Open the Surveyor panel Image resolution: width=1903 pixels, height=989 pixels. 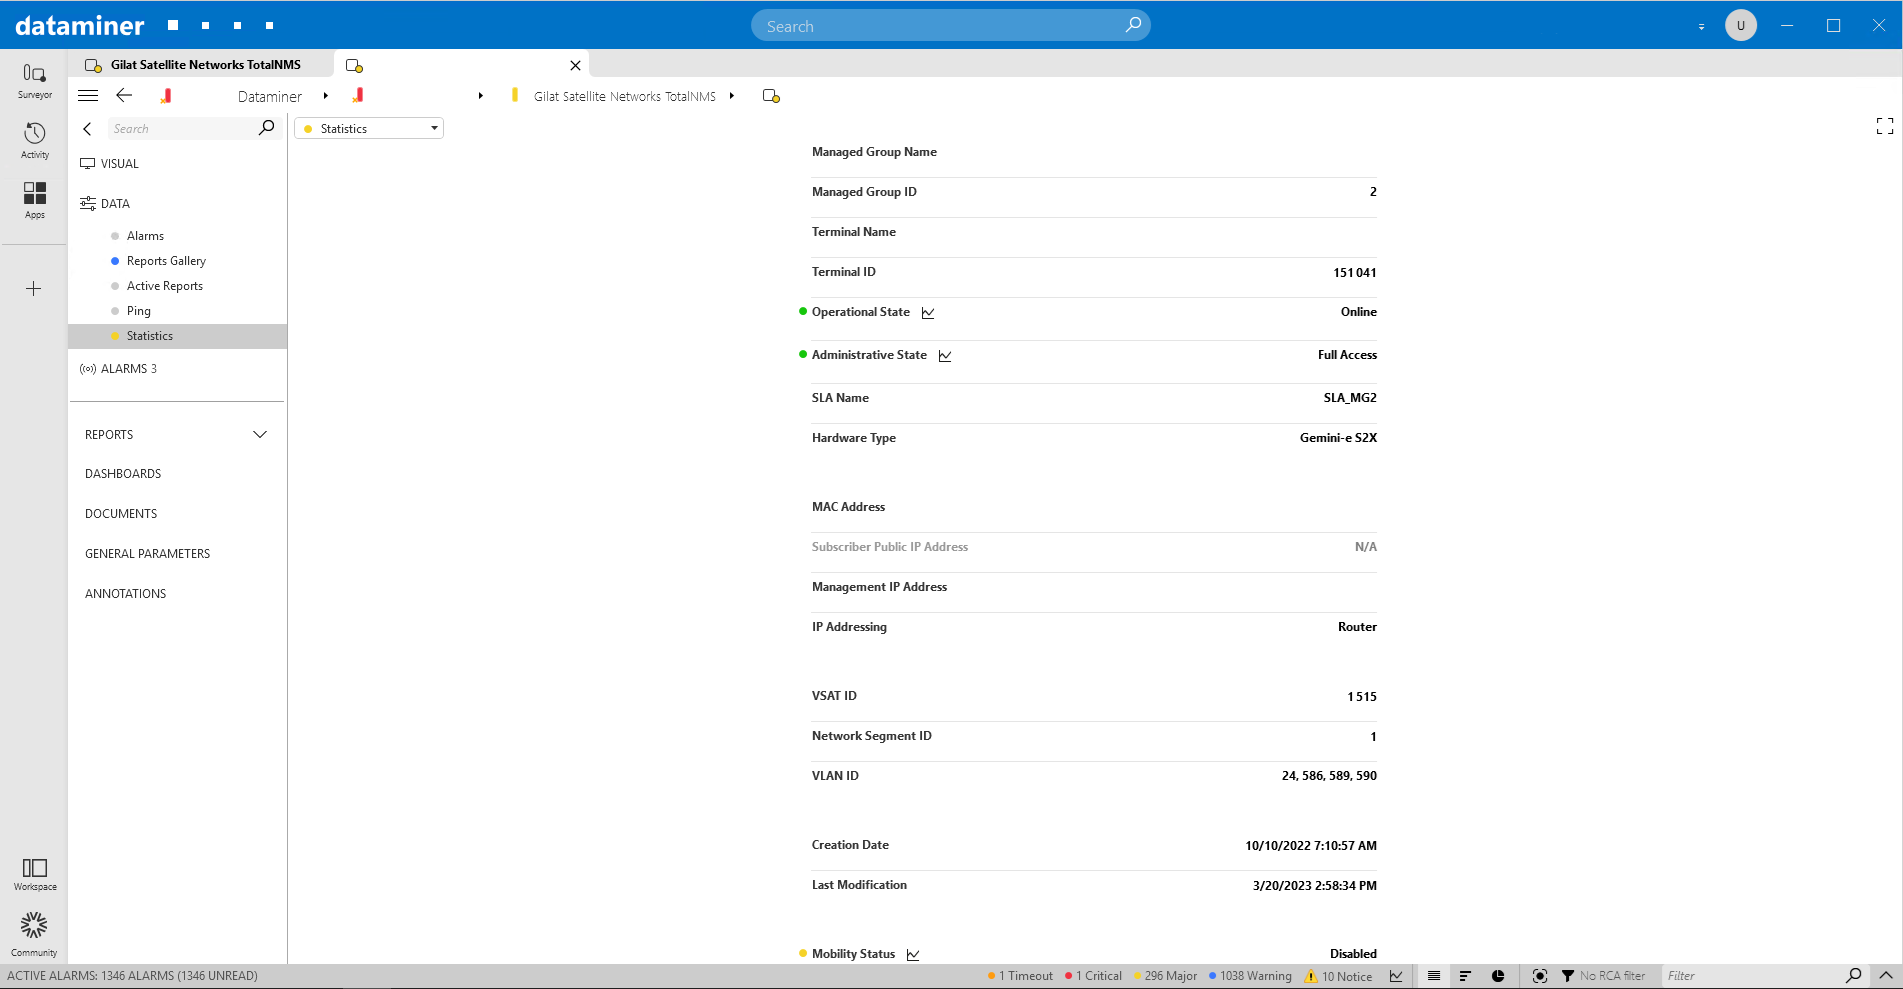(x=34, y=81)
